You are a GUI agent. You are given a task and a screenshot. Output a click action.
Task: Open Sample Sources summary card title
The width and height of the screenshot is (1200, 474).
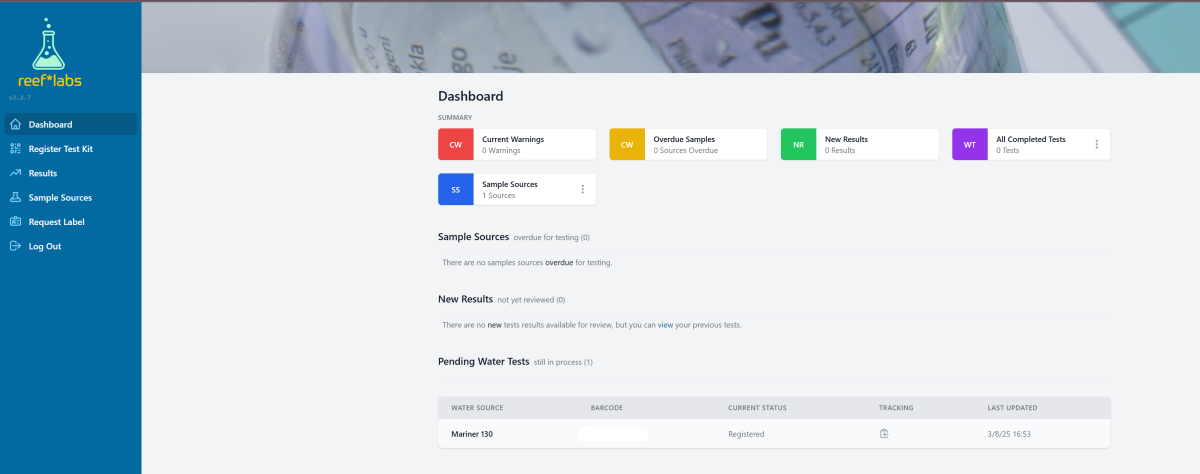coord(510,184)
